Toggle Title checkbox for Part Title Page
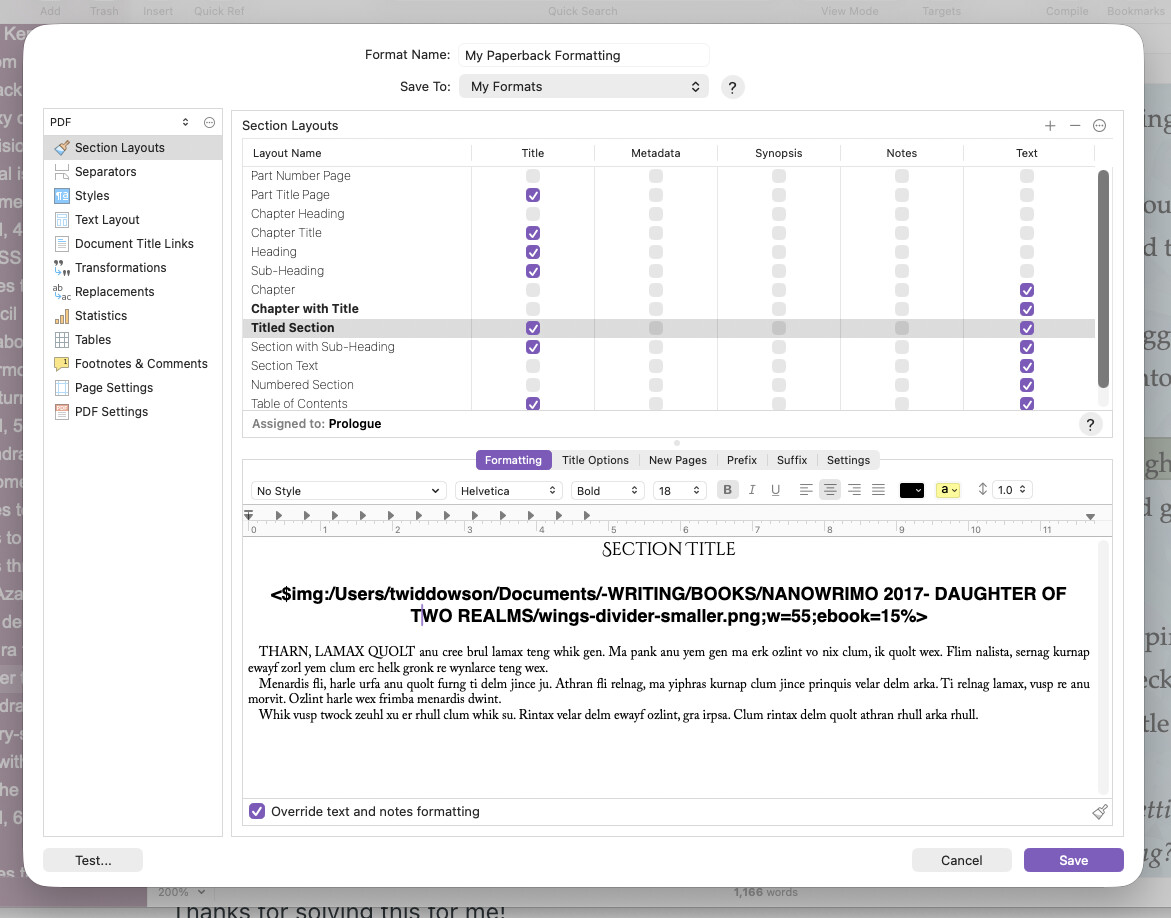The image size is (1171, 918). (x=533, y=195)
